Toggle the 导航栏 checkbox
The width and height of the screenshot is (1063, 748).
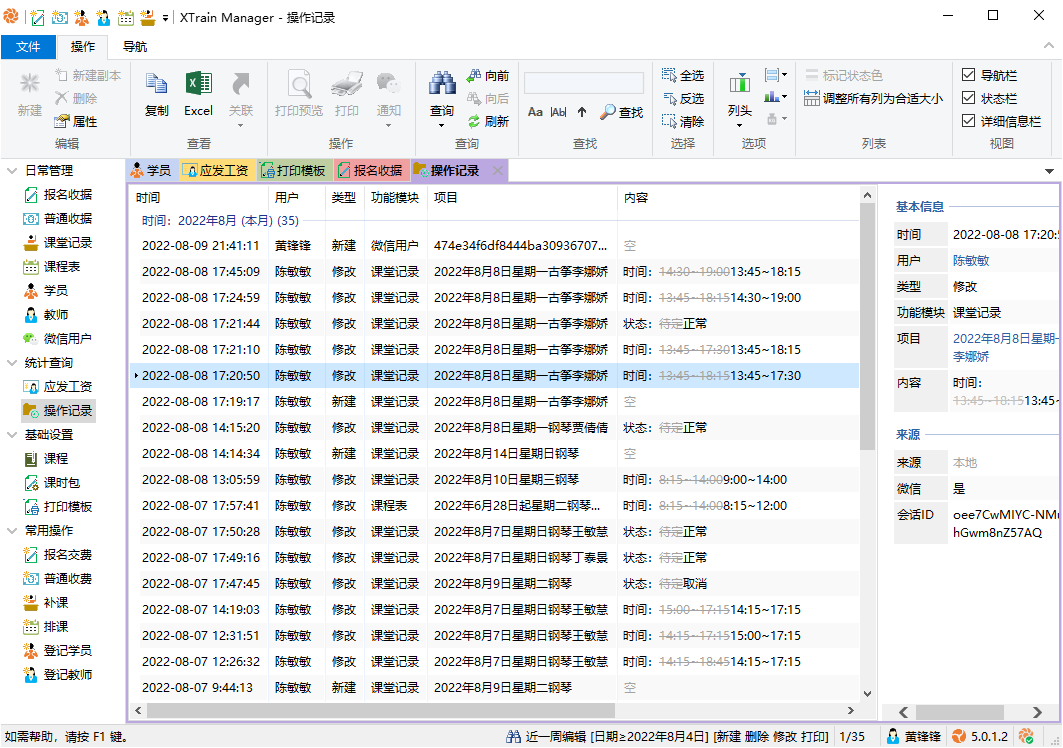[969, 75]
